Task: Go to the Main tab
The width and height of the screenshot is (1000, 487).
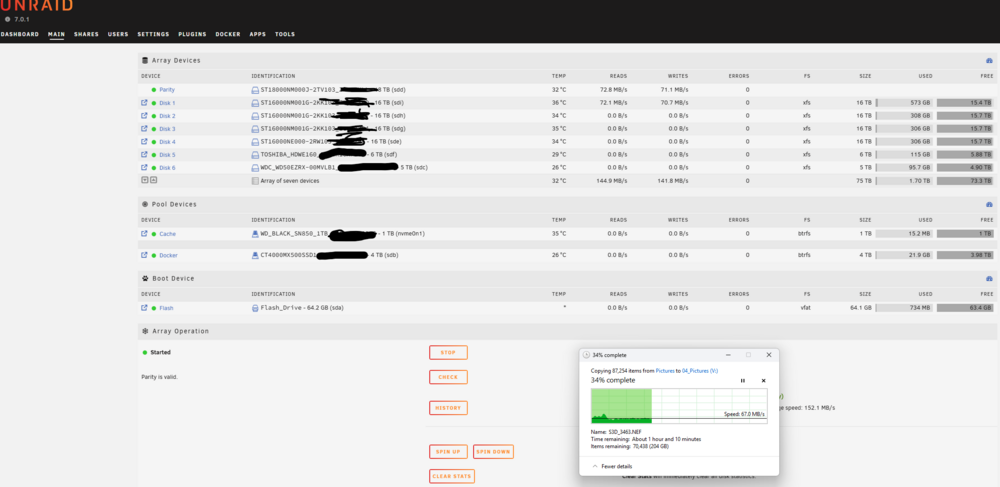Action: point(56,34)
